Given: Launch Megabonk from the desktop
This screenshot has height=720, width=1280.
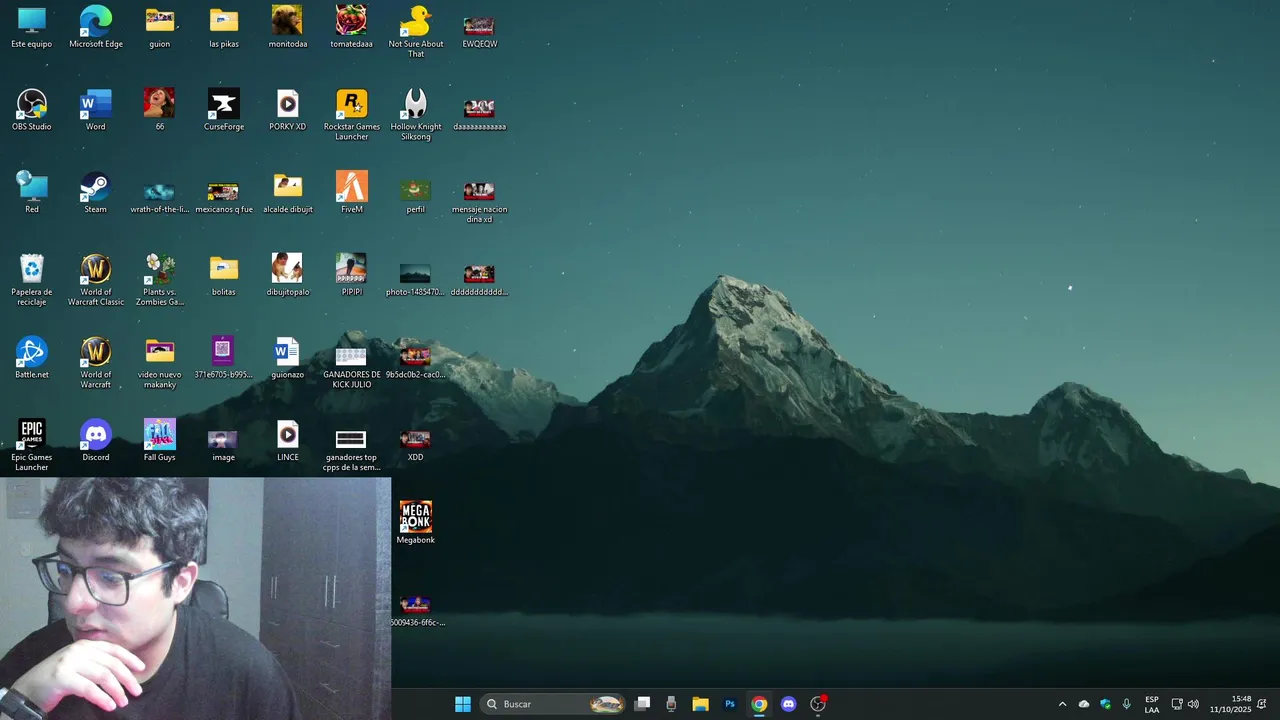Looking at the screenshot, I should pyautogui.click(x=416, y=523).
